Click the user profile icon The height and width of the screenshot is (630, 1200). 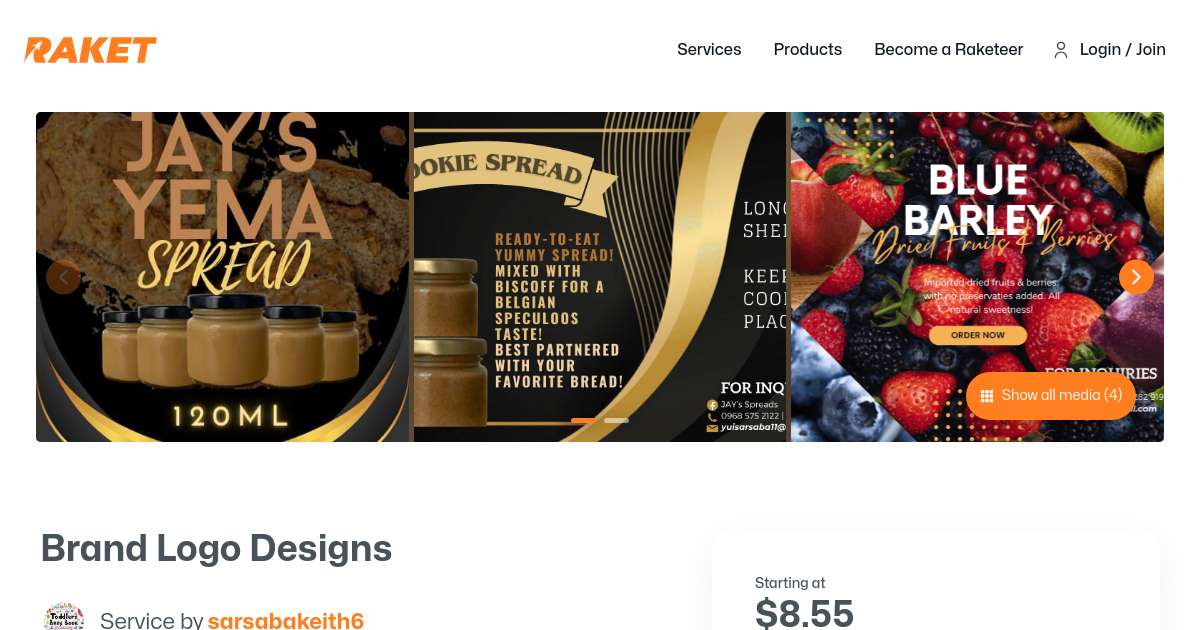(x=1061, y=50)
